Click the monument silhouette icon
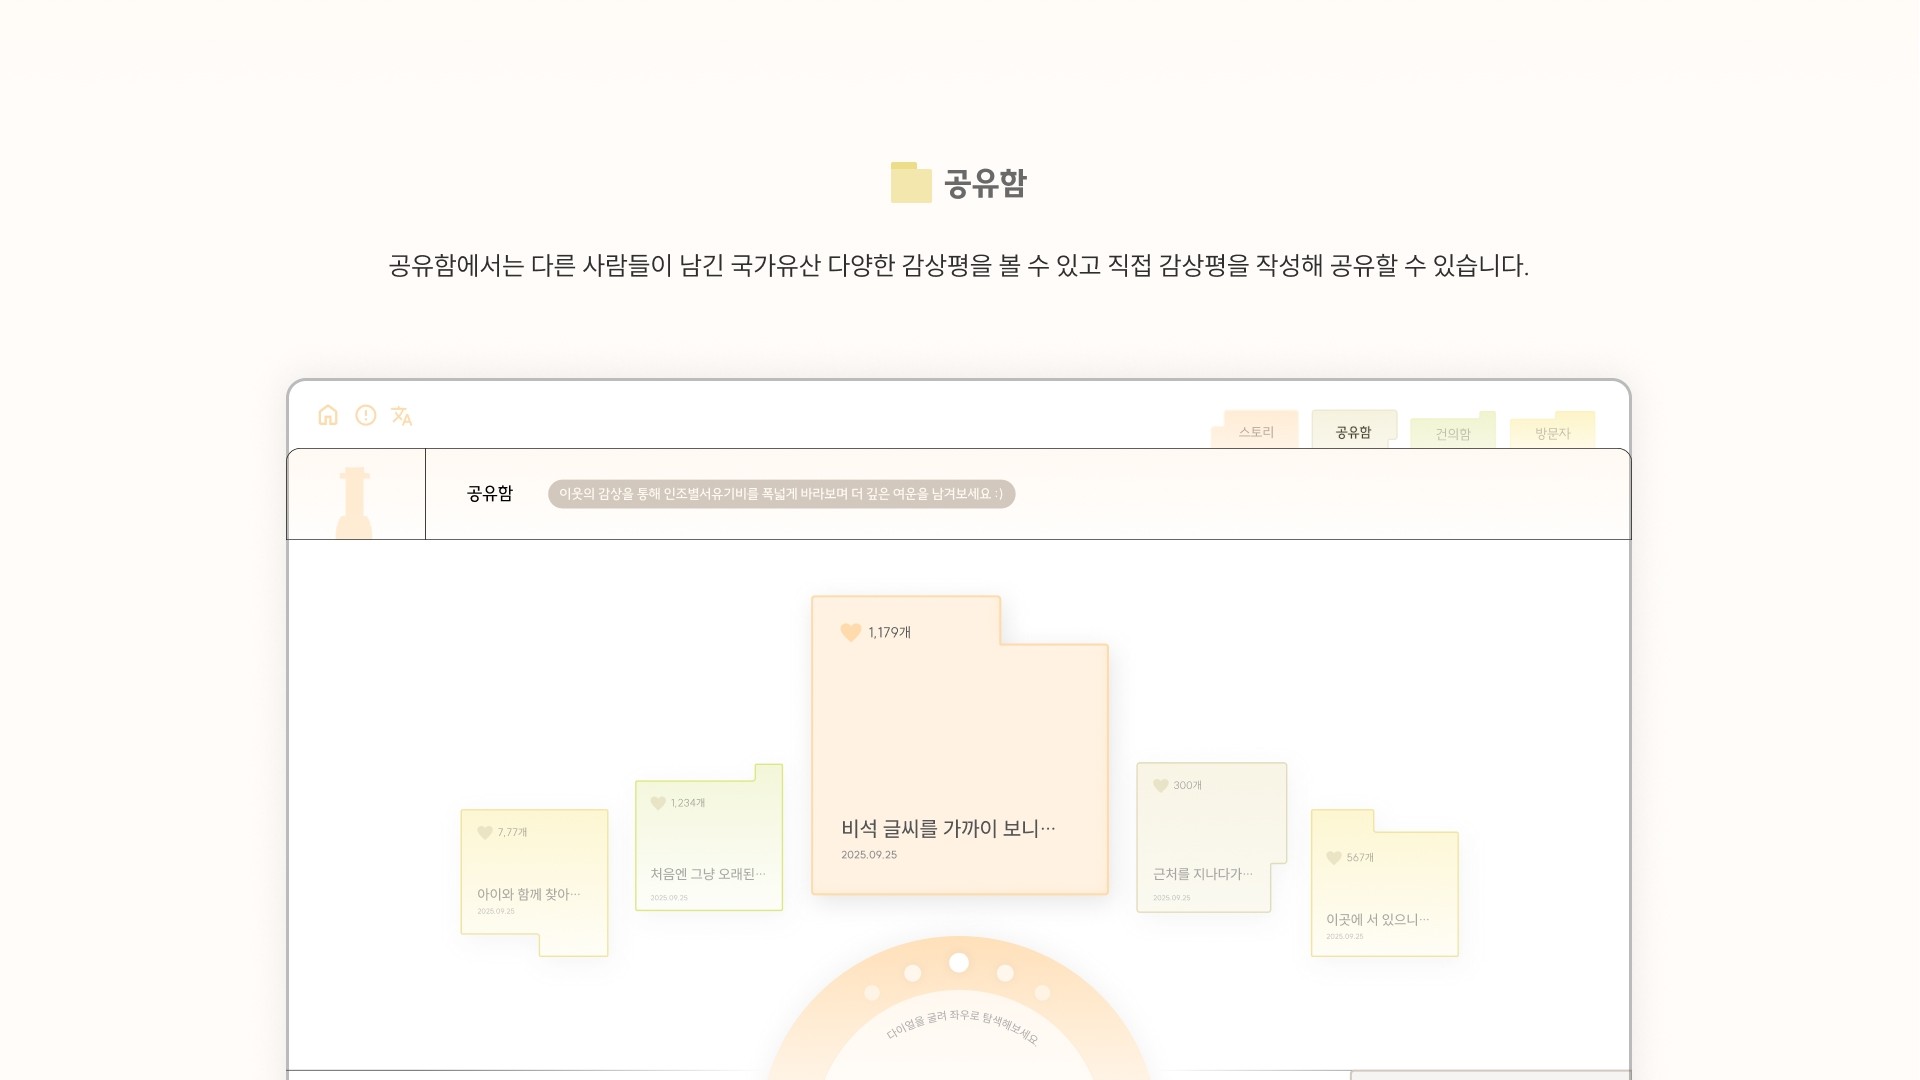This screenshot has width=1920, height=1080. click(354, 501)
